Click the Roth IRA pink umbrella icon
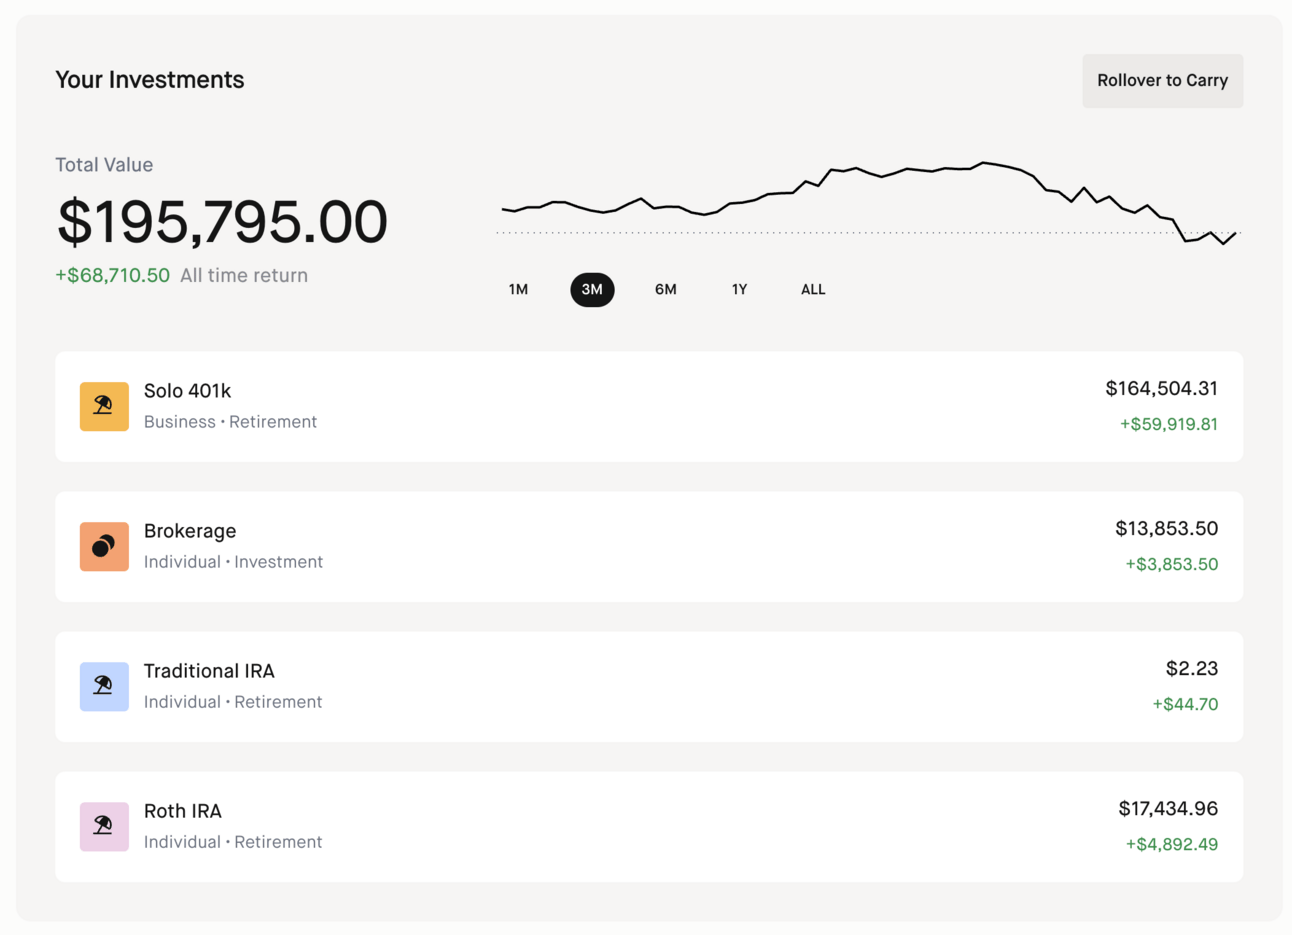Image resolution: width=1292 pixels, height=935 pixels. [104, 826]
